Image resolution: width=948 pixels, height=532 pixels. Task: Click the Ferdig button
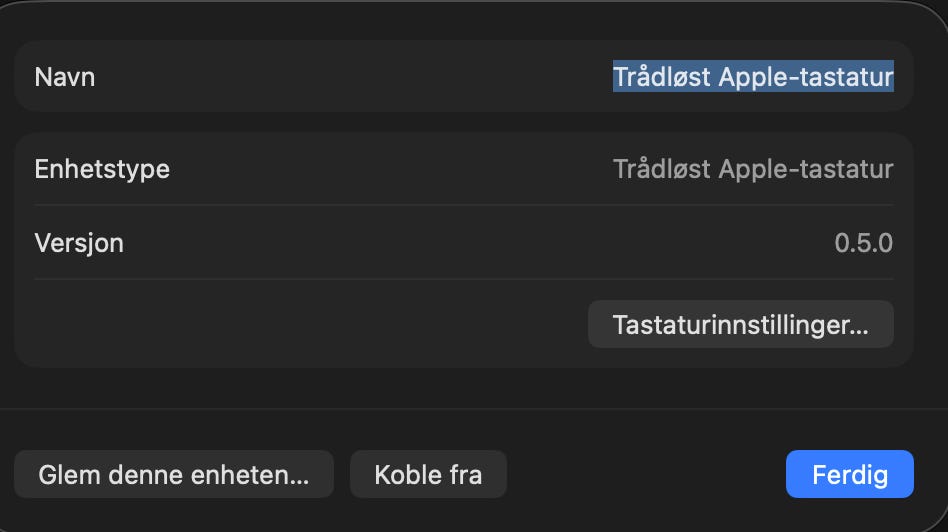pos(849,474)
